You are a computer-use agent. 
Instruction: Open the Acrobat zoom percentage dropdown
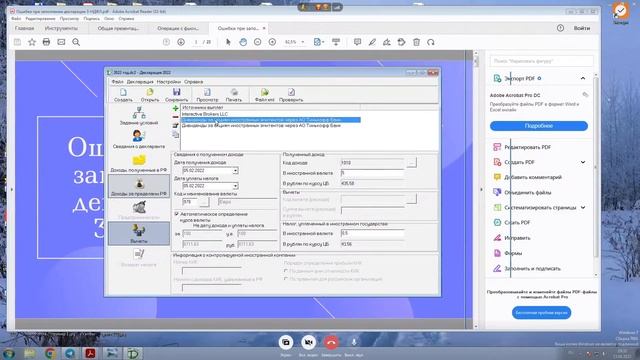303,42
